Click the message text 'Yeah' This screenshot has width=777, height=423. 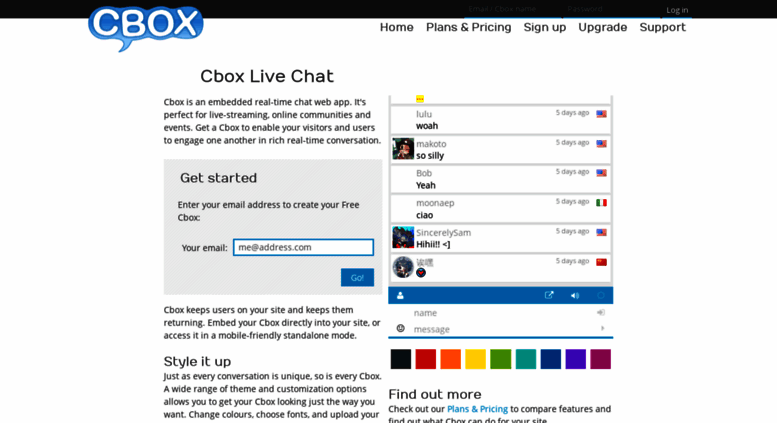click(426, 185)
